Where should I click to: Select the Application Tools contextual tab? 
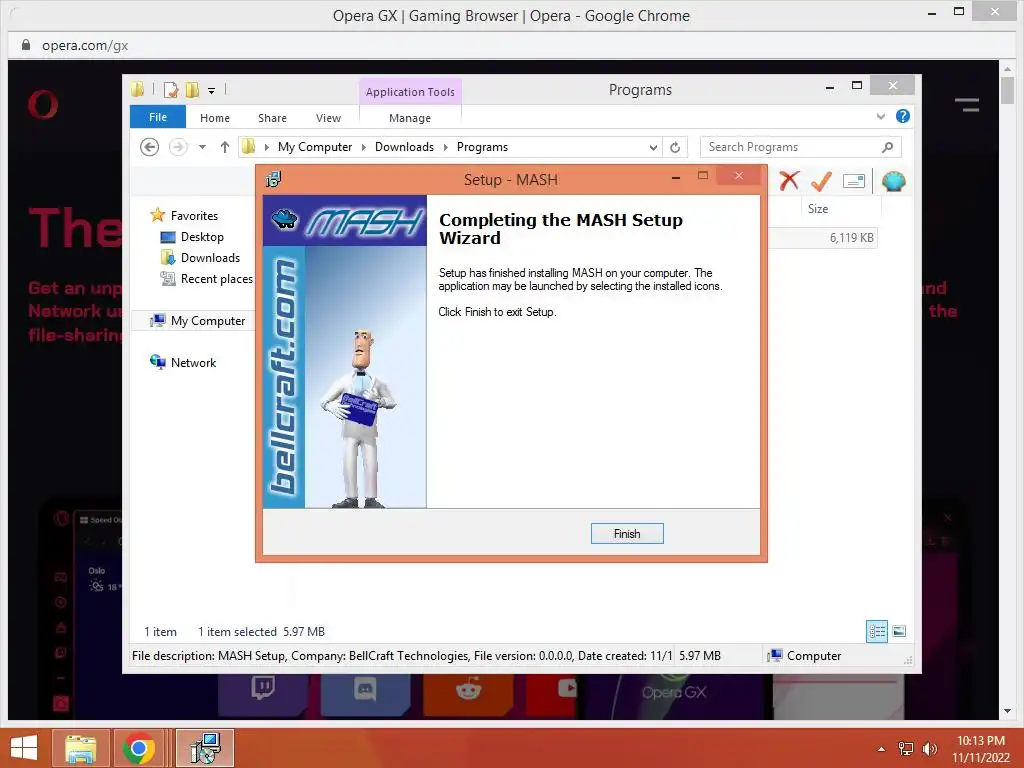tap(410, 91)
